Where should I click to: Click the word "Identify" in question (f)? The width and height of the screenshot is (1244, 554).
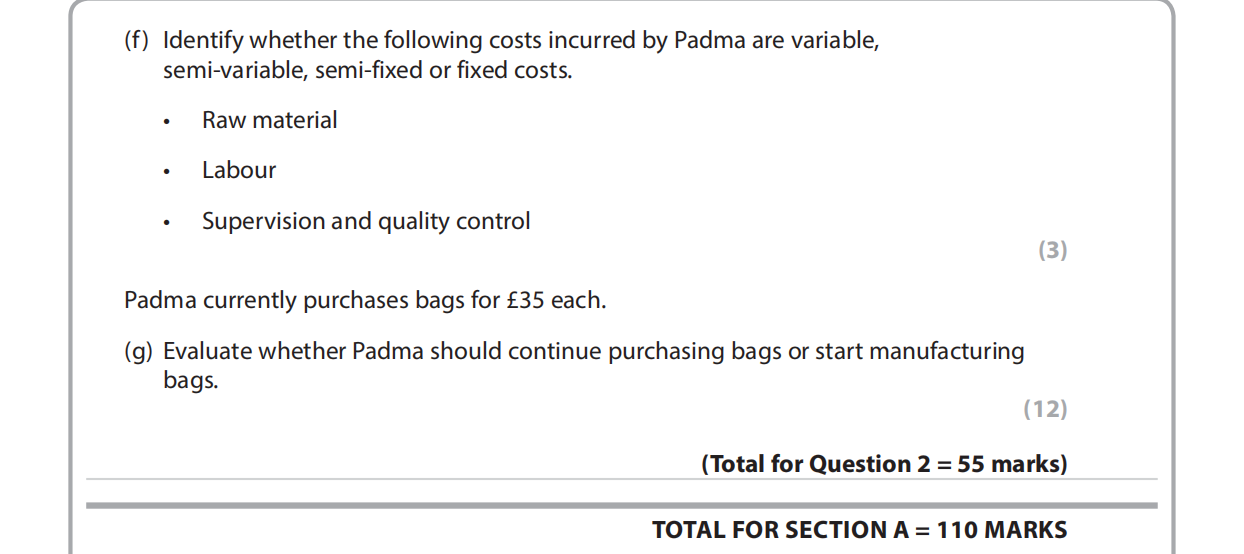[x=203, y=42]
